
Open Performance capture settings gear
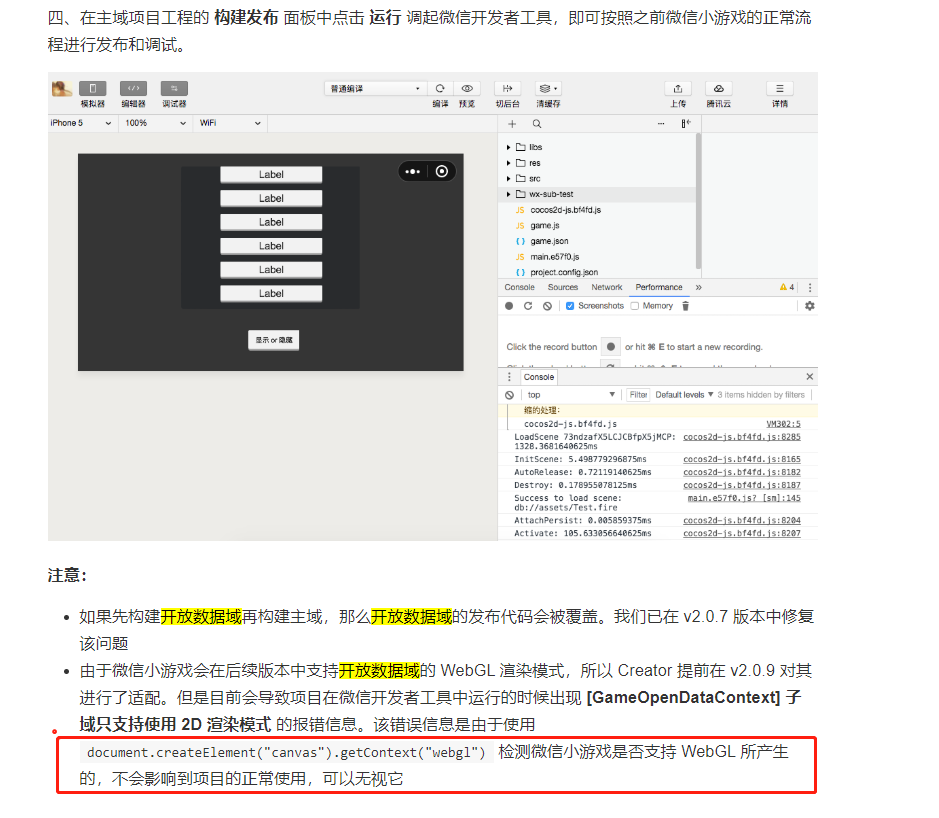(810, 306)
